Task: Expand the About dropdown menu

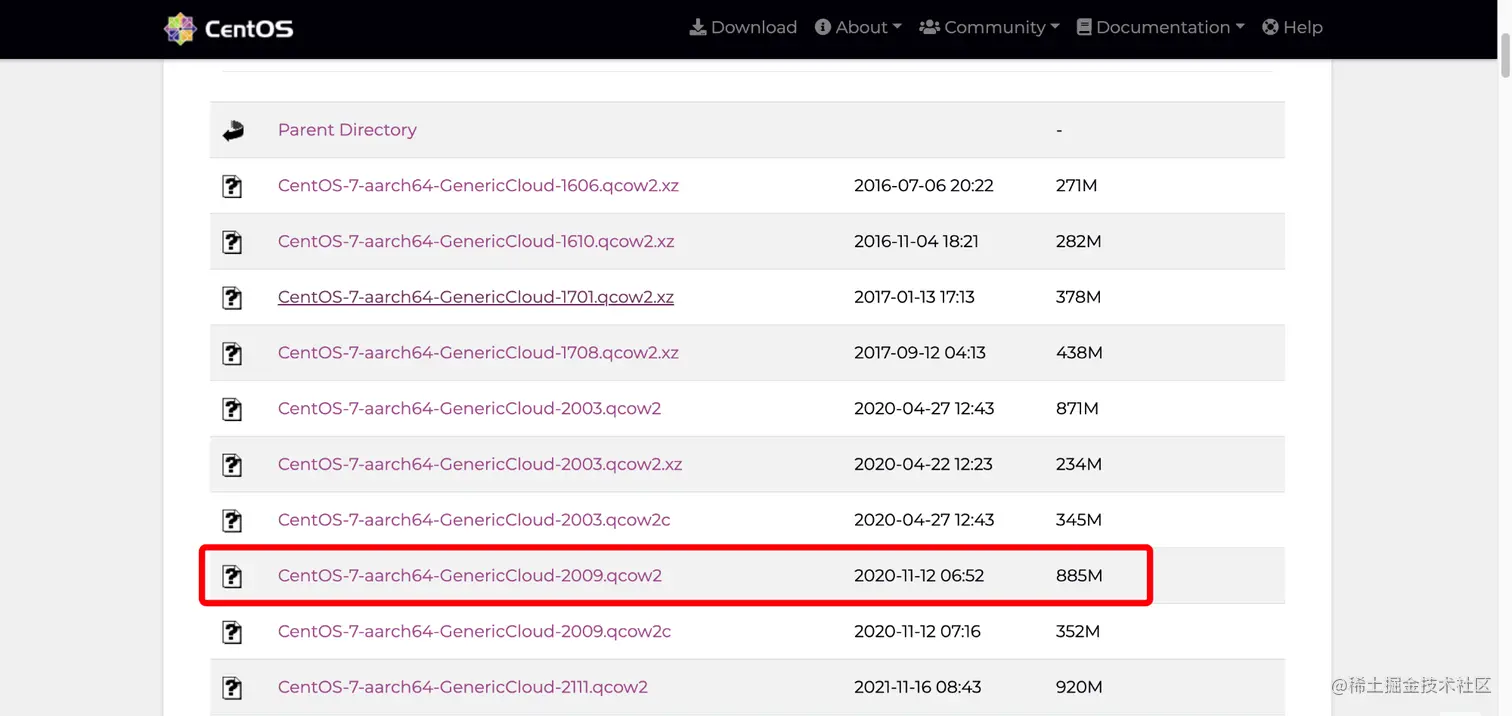Action: (x=858, y=27)
